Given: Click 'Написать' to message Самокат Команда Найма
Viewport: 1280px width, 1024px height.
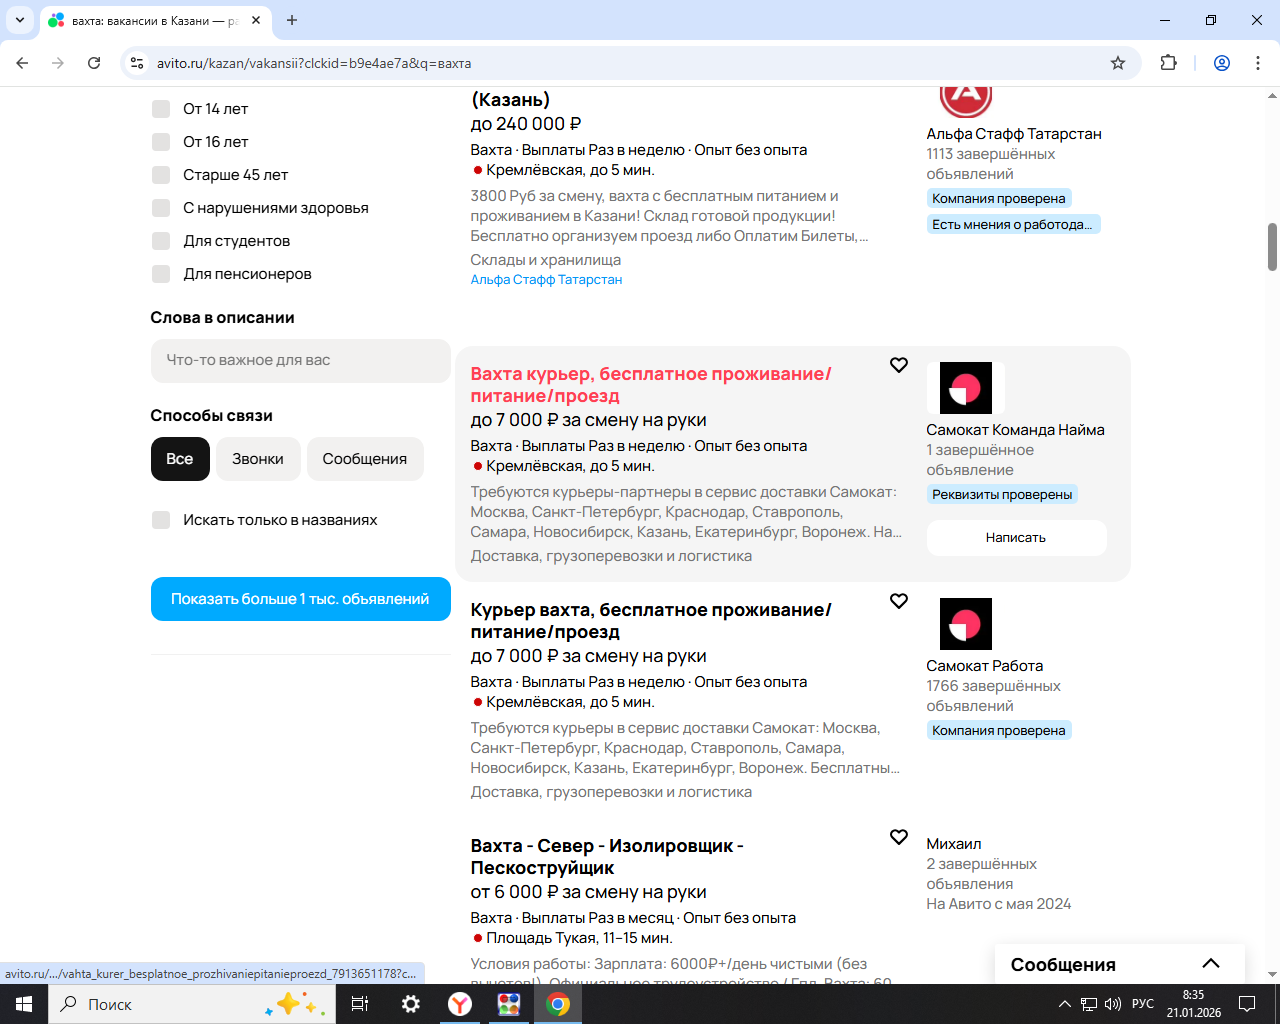Looking at the screenshot, I should 1016,538.
